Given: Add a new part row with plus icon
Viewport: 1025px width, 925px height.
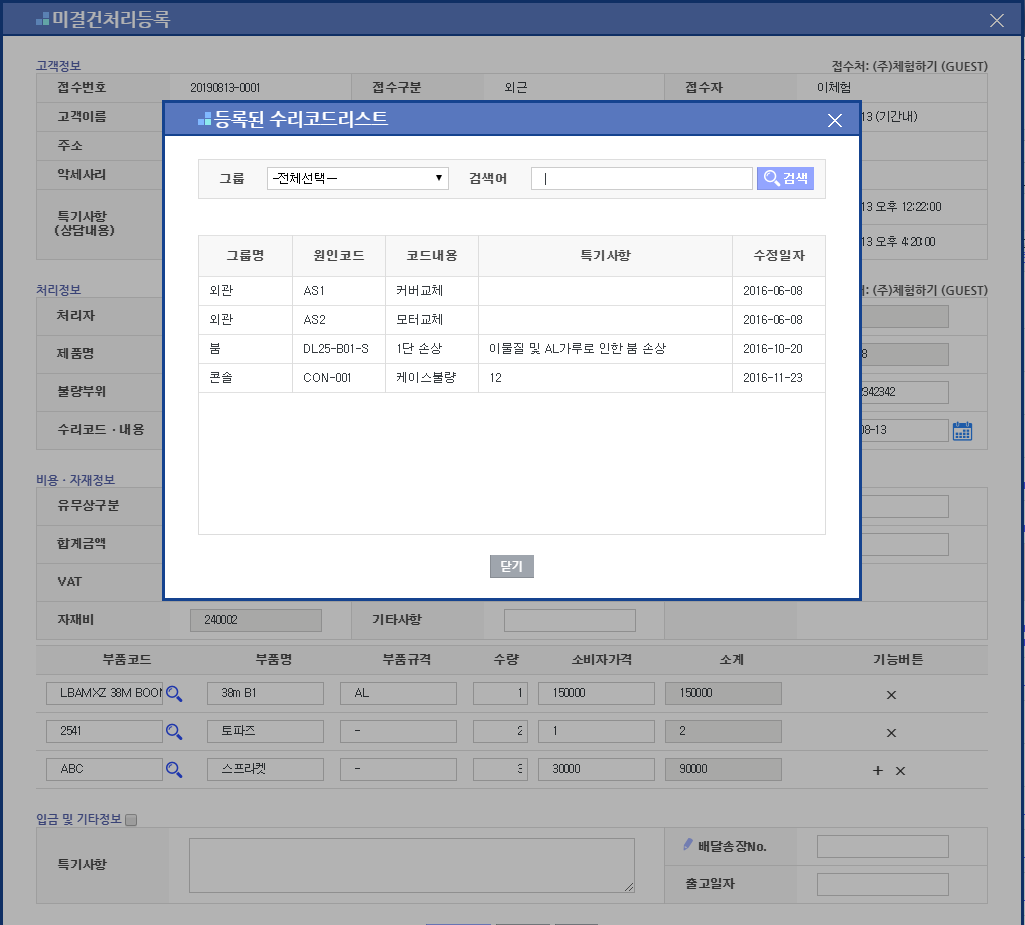Looking at the screenshot, I should pos(878,770).
